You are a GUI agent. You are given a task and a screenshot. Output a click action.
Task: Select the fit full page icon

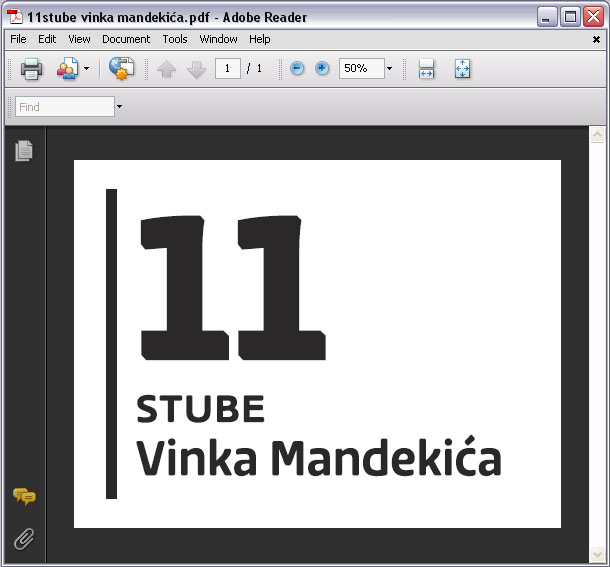point(462,69)
